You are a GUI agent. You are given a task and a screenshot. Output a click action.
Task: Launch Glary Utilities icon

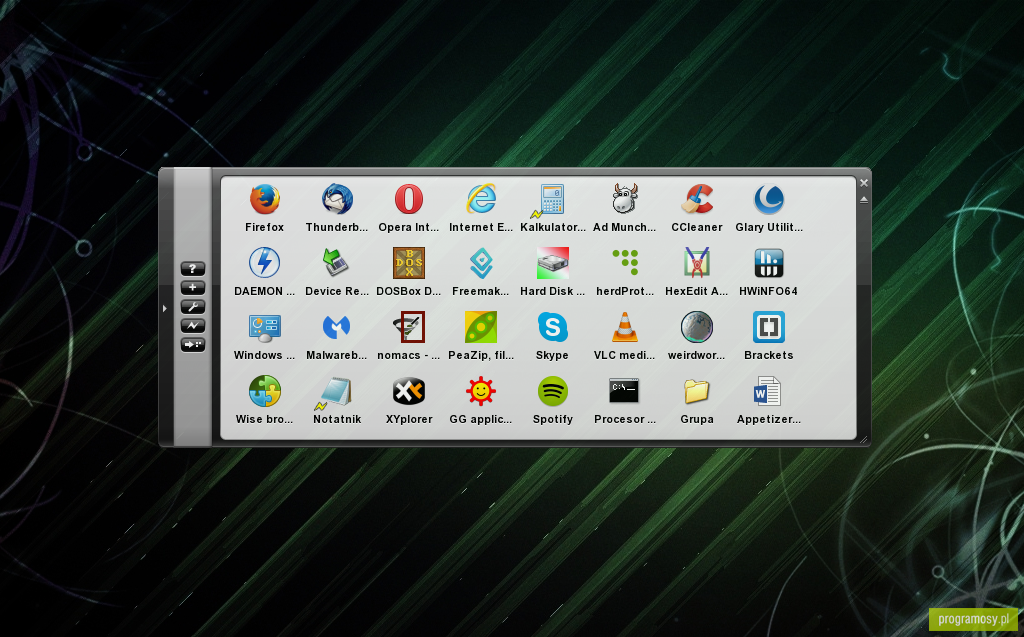click(769, 199)
